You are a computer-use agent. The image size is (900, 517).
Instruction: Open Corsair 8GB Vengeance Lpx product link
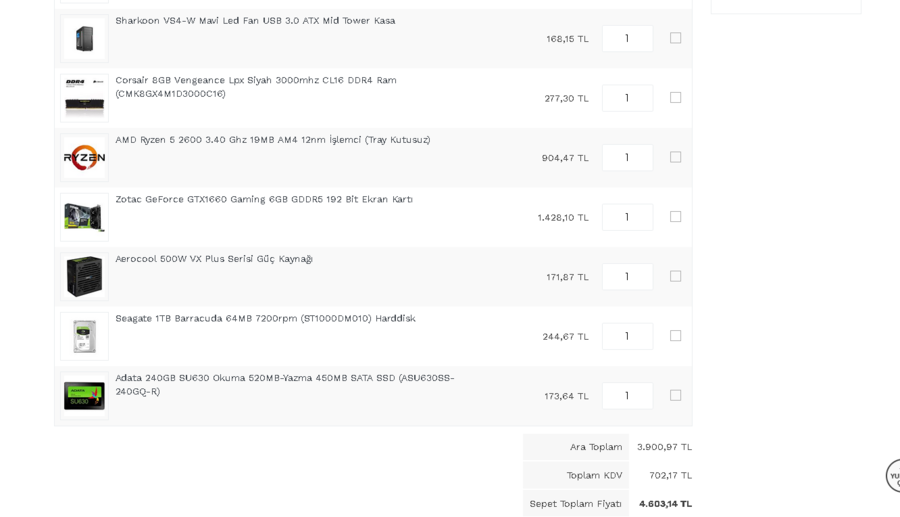pos(255,80)
